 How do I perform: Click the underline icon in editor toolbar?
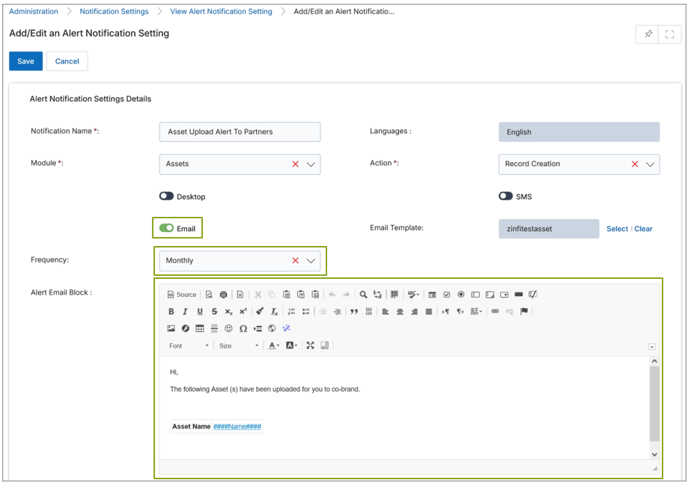pos(200,312)
